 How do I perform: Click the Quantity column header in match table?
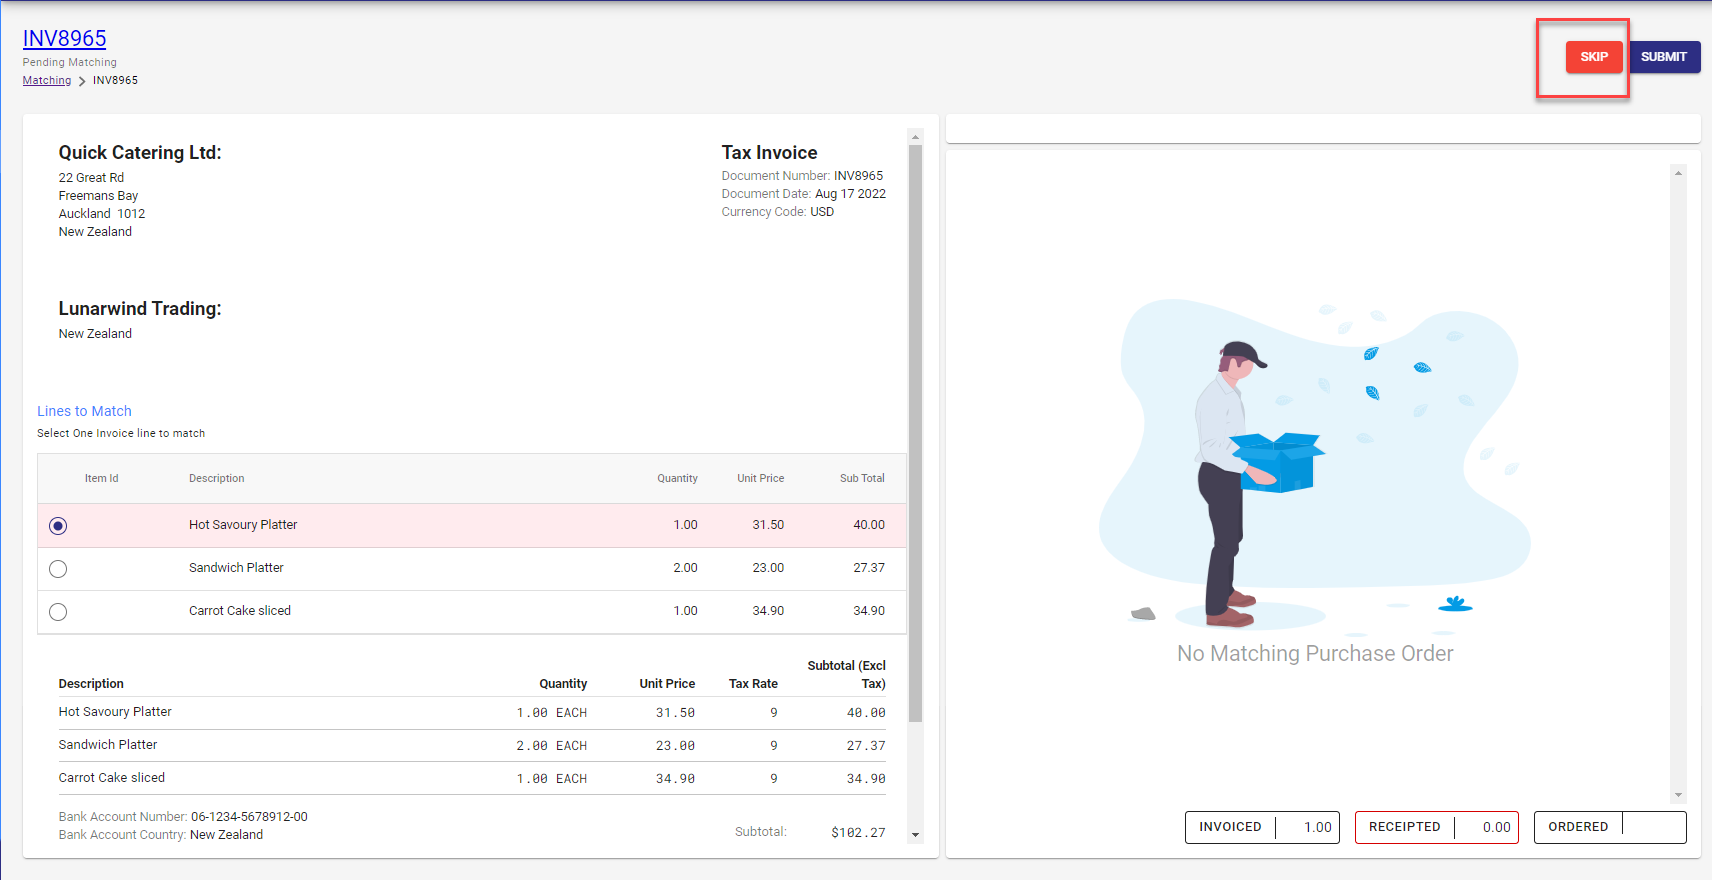point(677,478)
